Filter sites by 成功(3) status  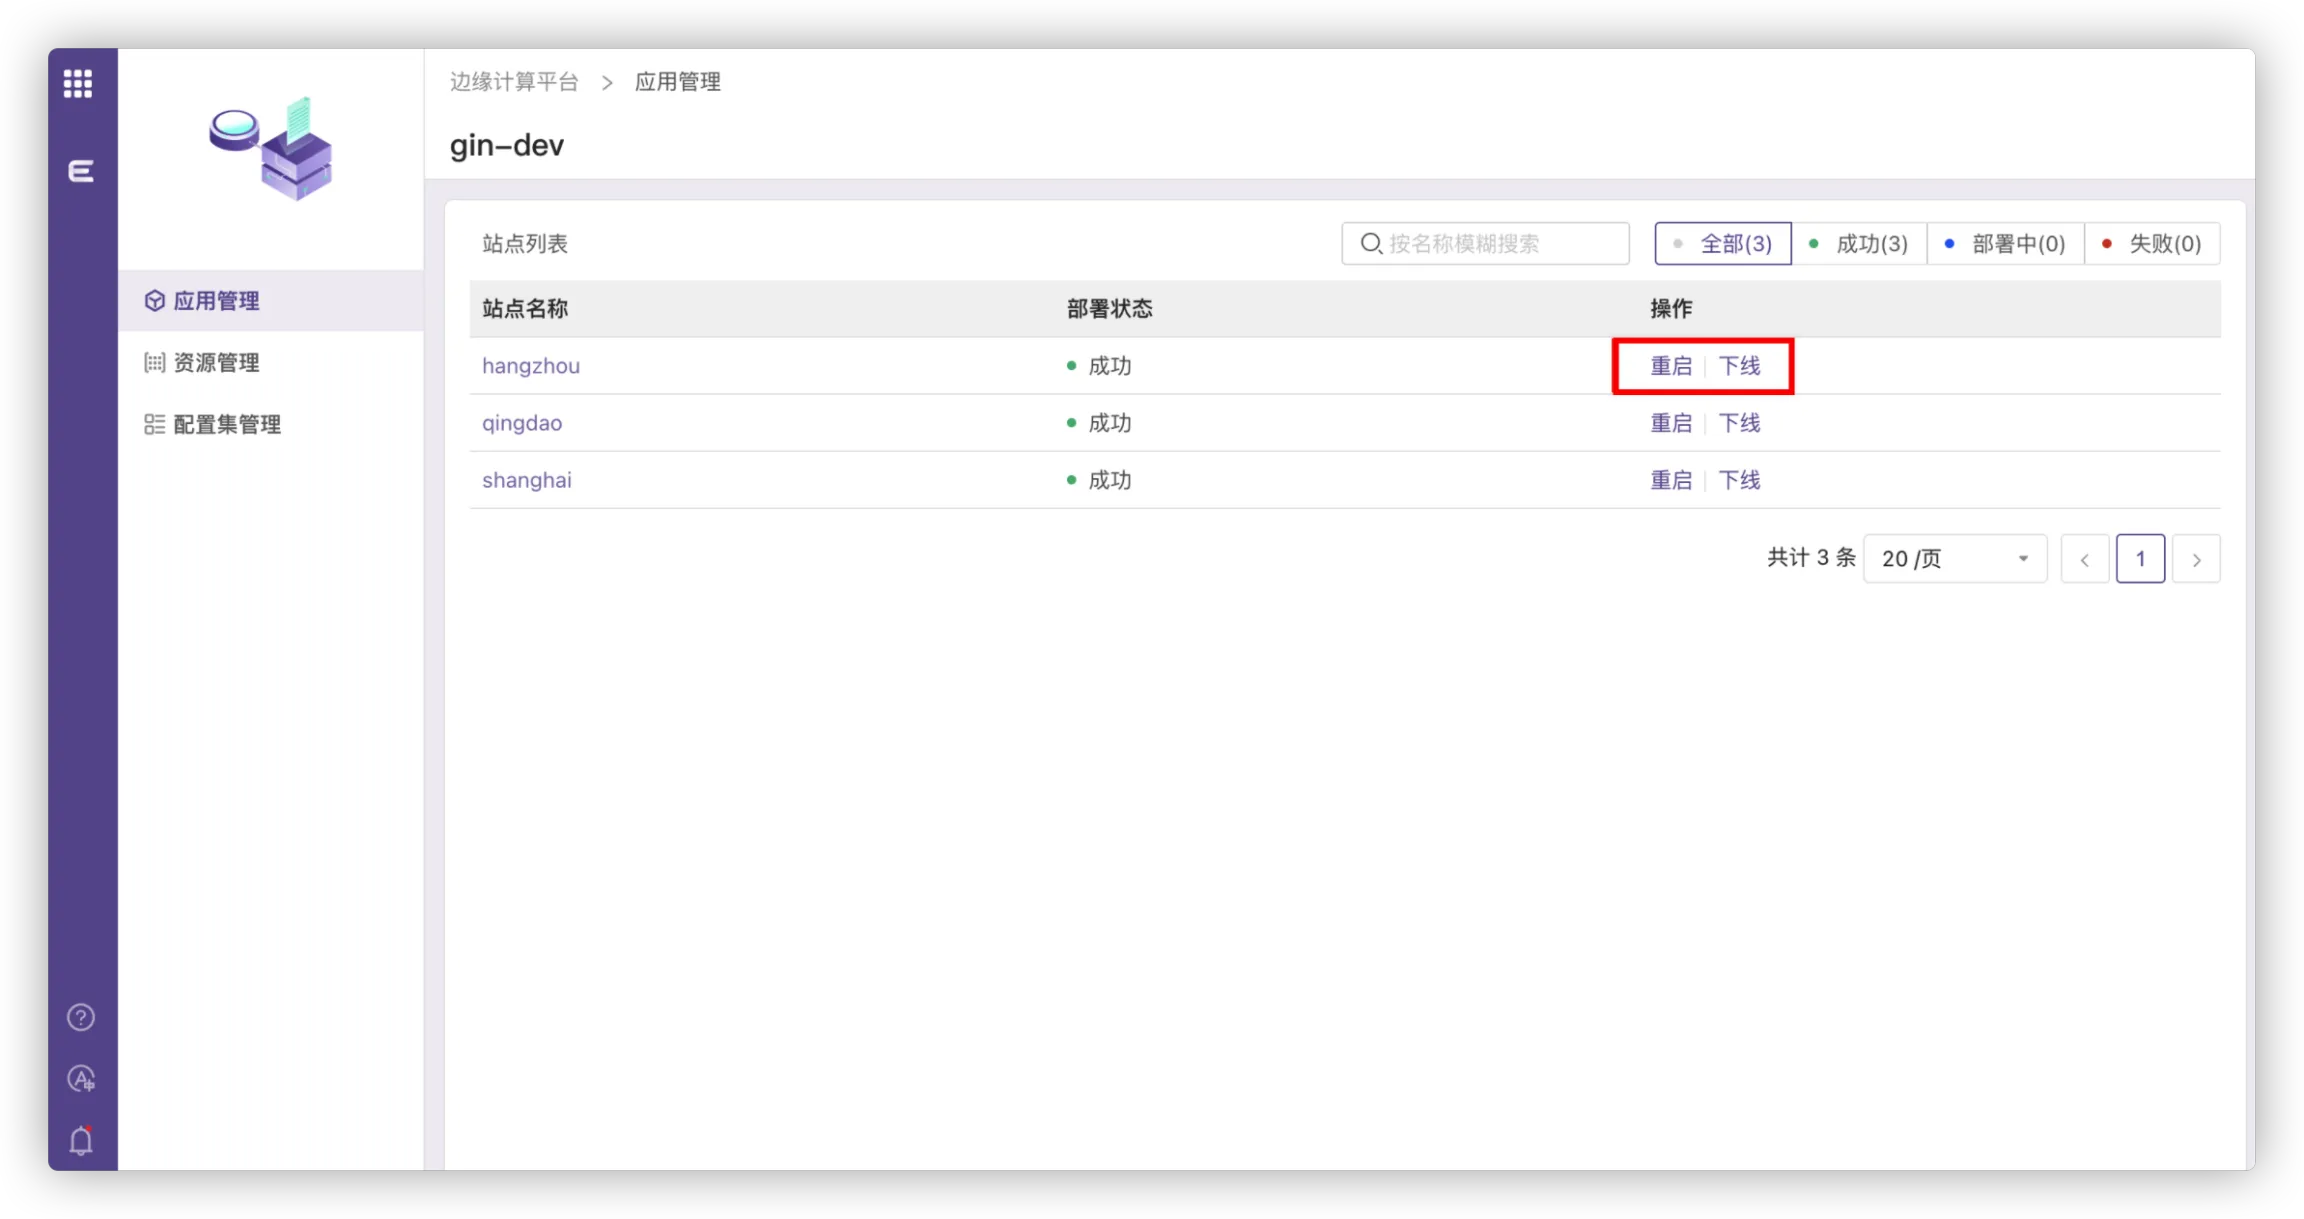(x=1859, y=244)
